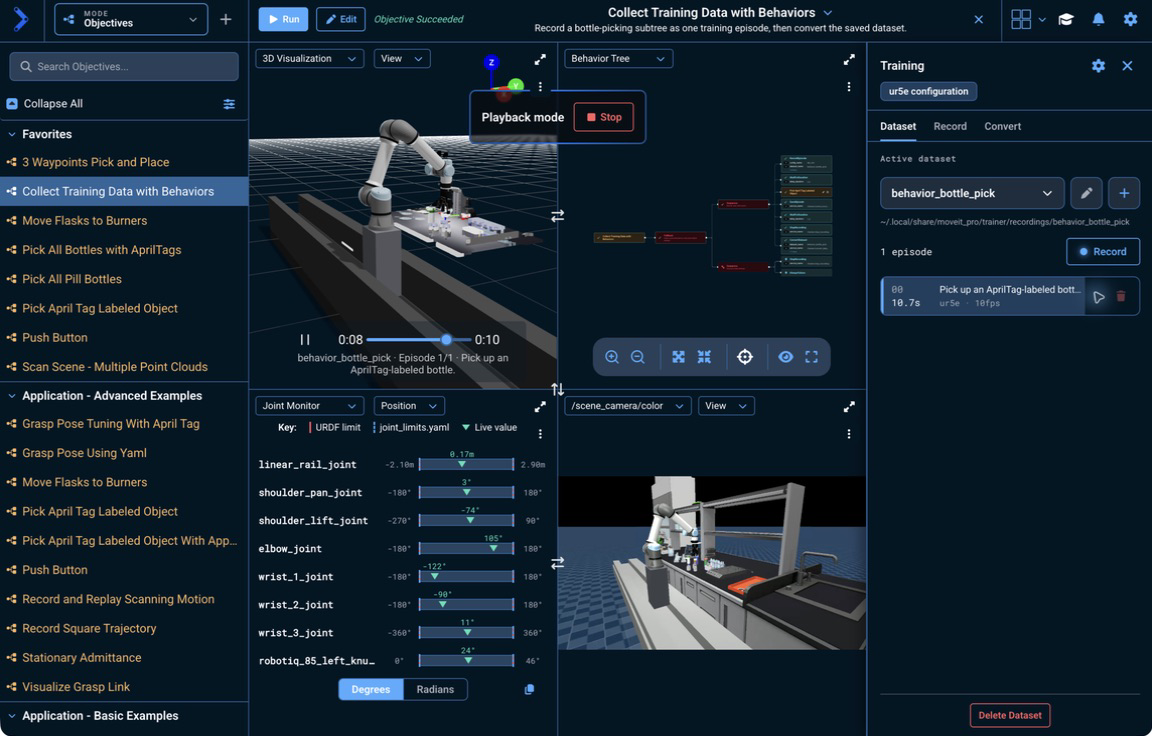Click the elbow_joint position bar

coord(466,549)
